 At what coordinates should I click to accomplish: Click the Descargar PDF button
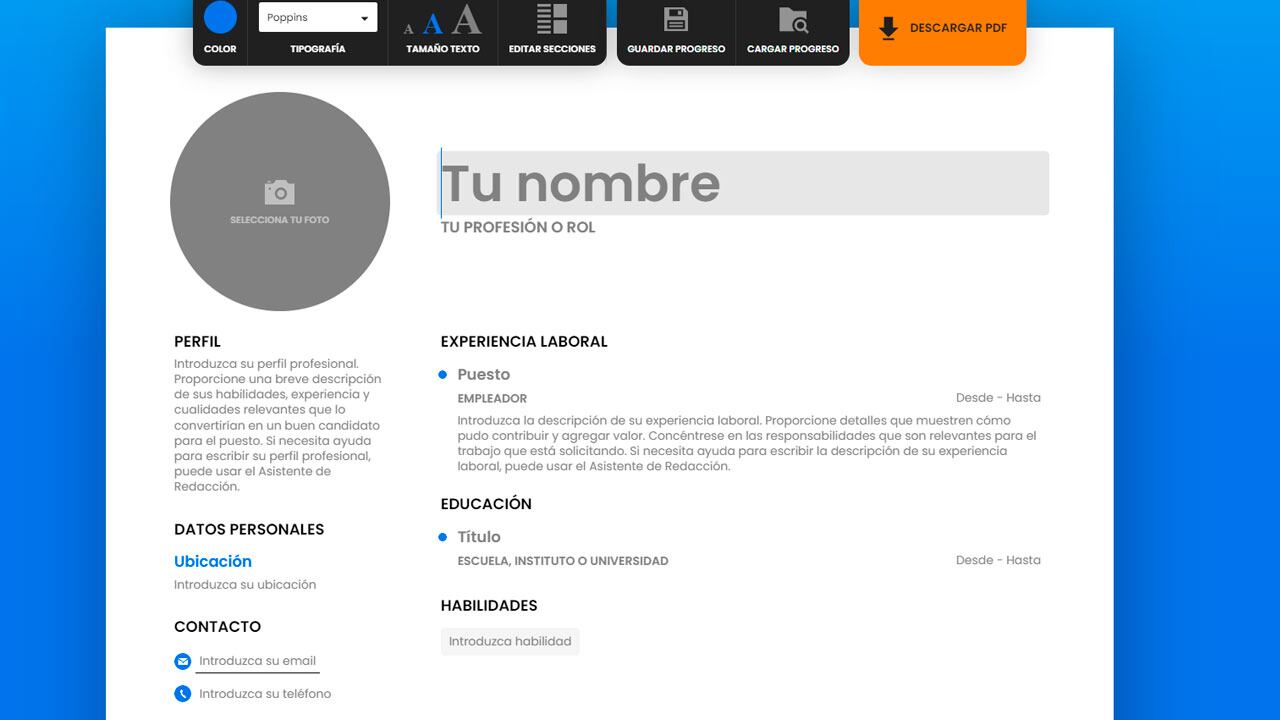941,28
